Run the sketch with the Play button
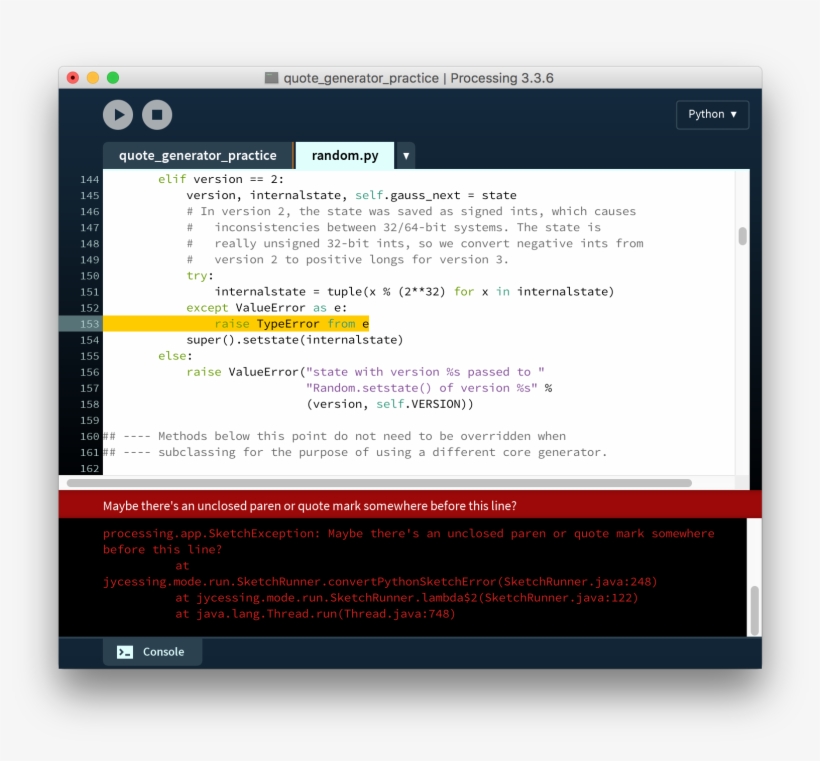This screenshot has height=761, width=820. point(117,114)
